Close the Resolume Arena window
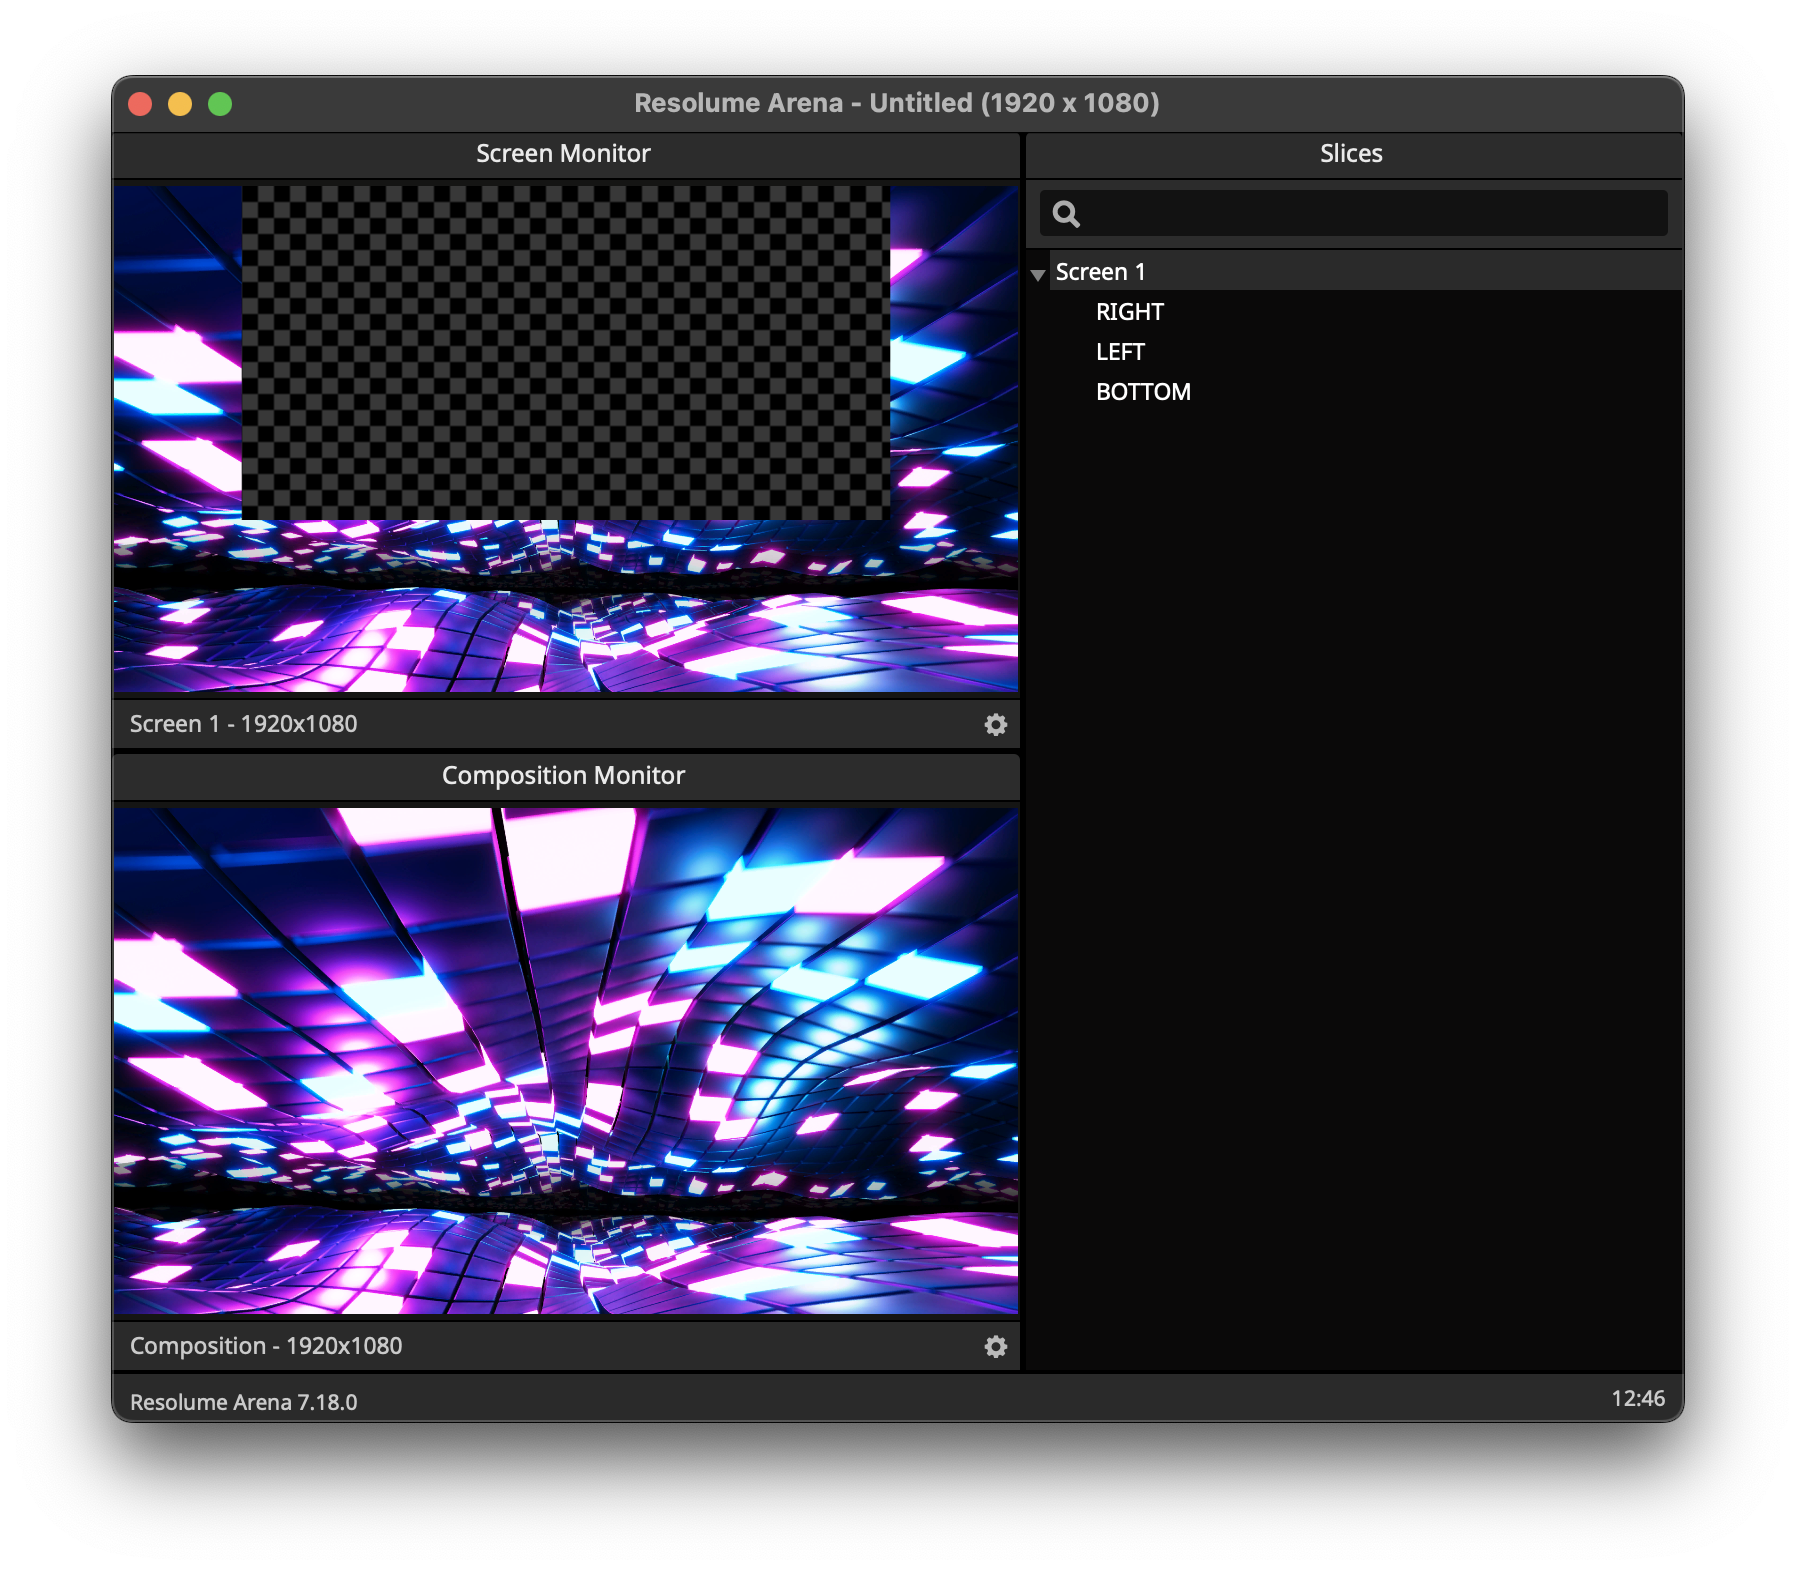The height and width of the screenshot is (1570, 1796). (140, 104)
